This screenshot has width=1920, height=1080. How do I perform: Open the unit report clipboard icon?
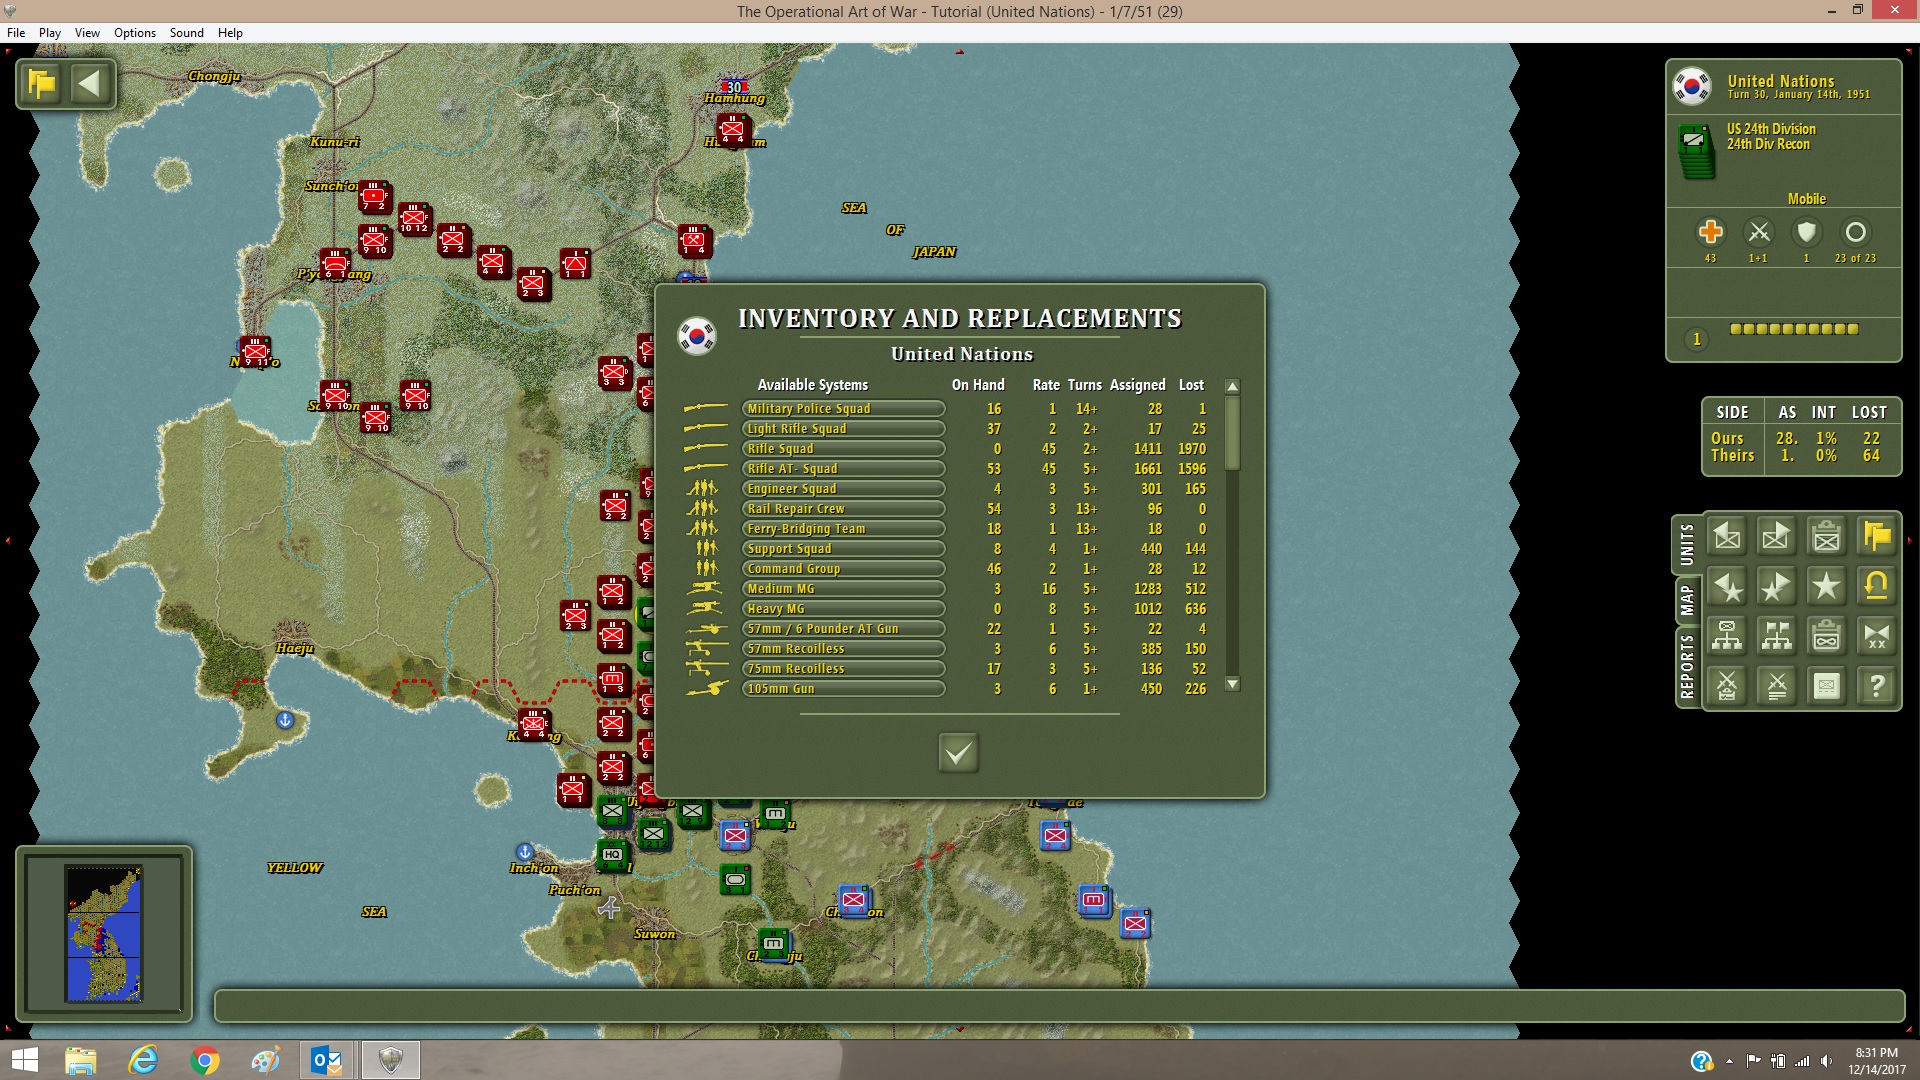click(x=1827, y=537)
